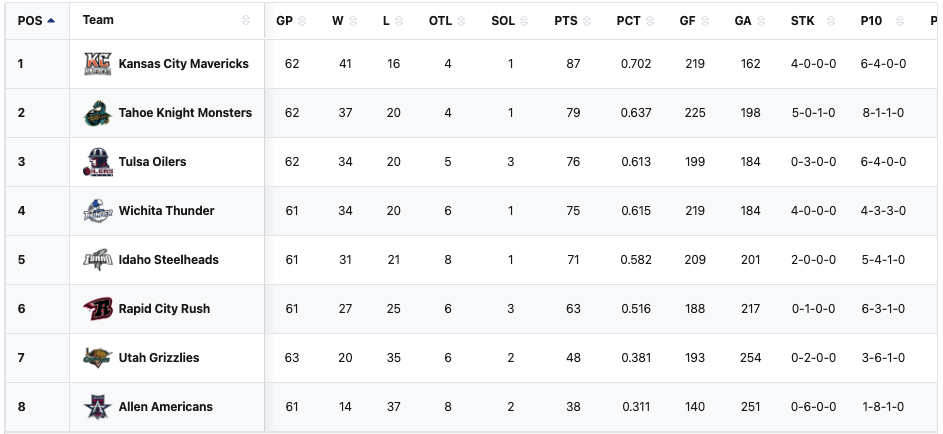943x434 pixels.
Task: Click the Utah Grizzlies team logo
Action: 98,358
